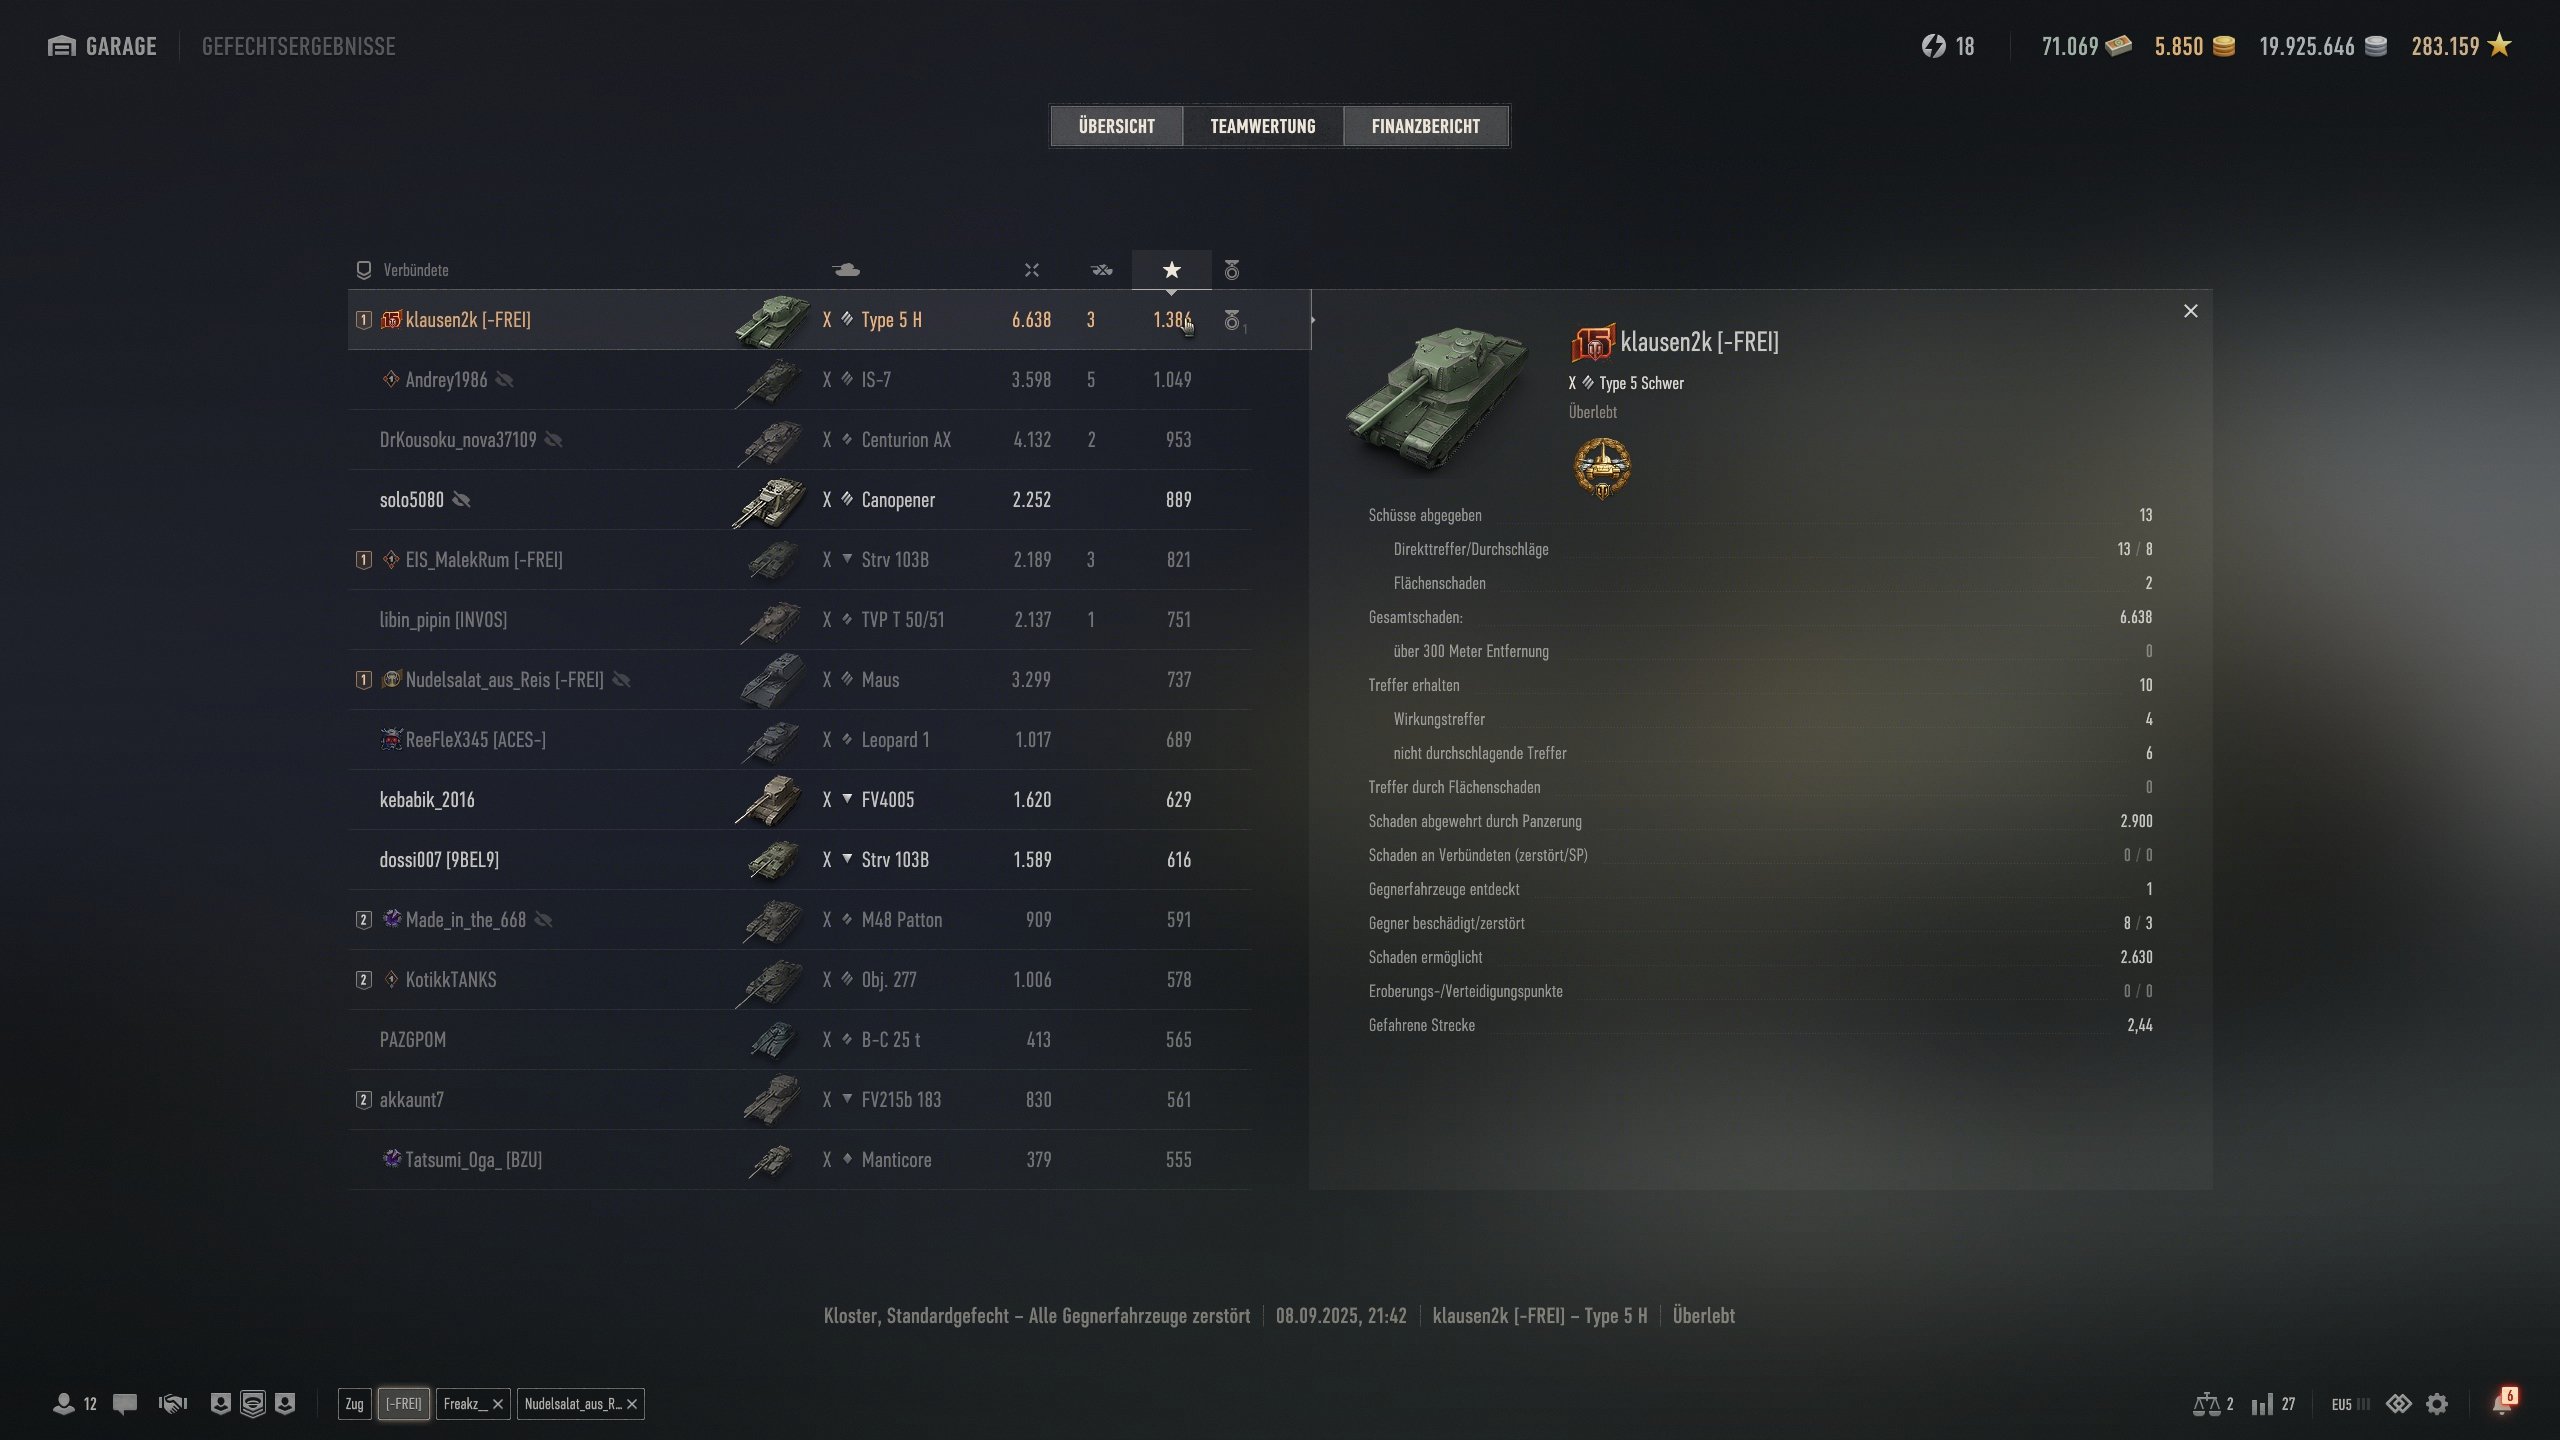Open the chat bubble icon
The width and height of the screenshot is (2560, 1440).
pyautogui.click(x=125, y=1404)
